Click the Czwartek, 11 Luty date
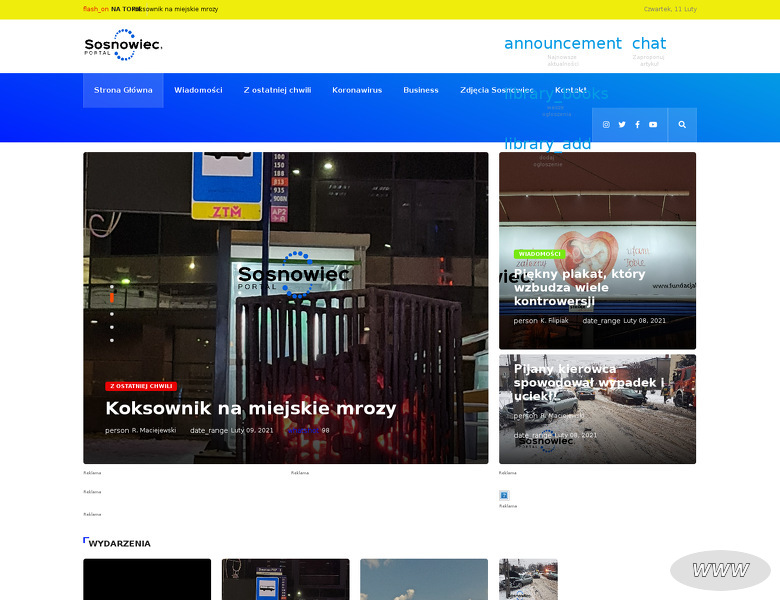 point(670,9)
